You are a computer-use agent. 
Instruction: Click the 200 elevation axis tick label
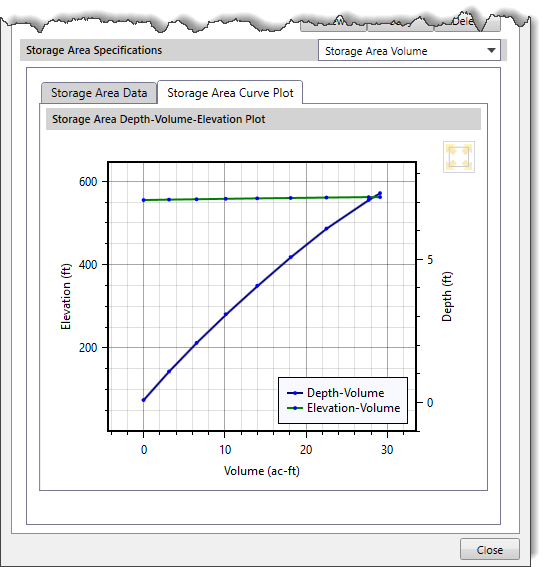click(88, 348)
